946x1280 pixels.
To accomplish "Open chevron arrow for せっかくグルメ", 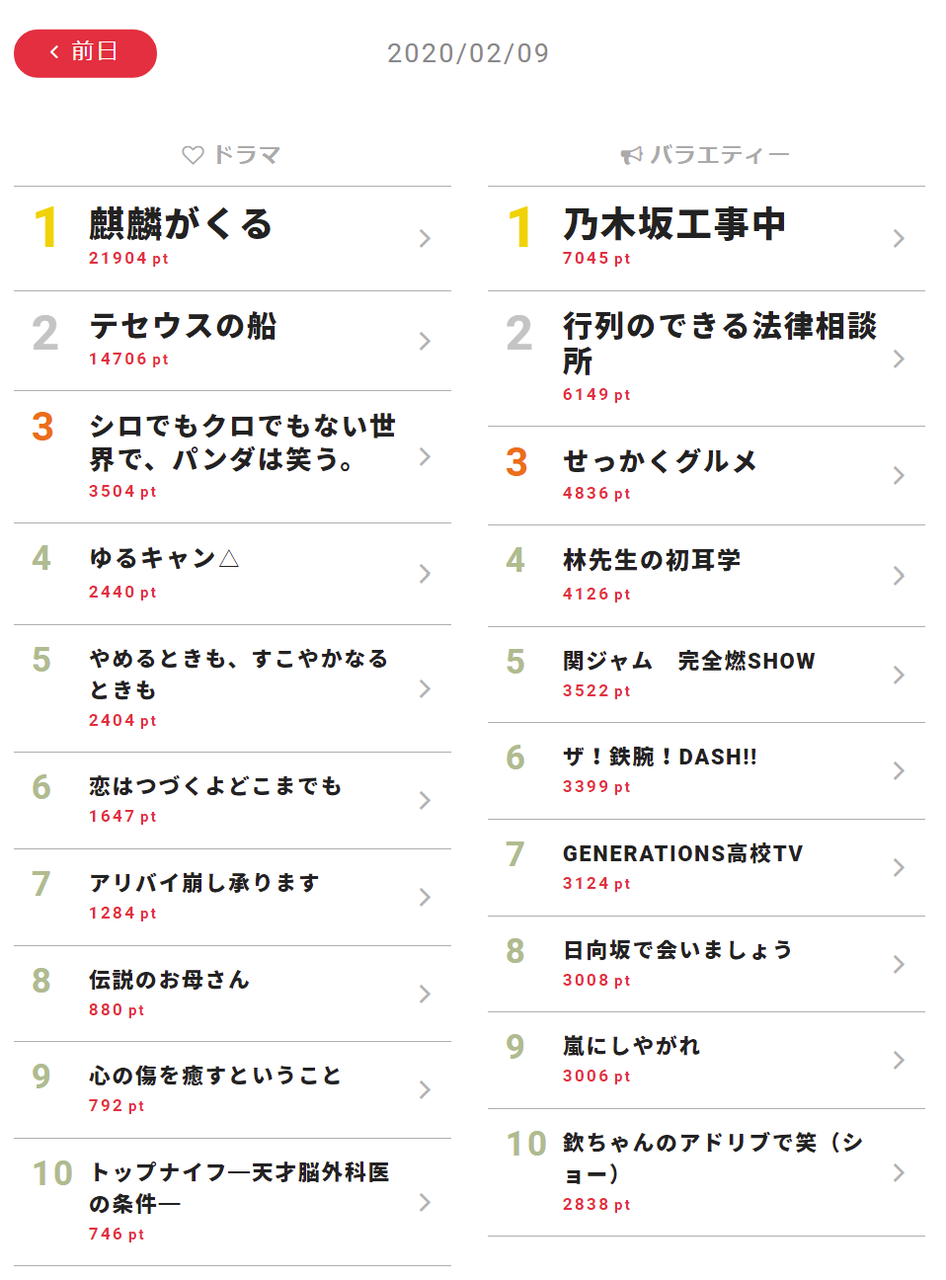I will pyautogui.click(x=899, y=475).
